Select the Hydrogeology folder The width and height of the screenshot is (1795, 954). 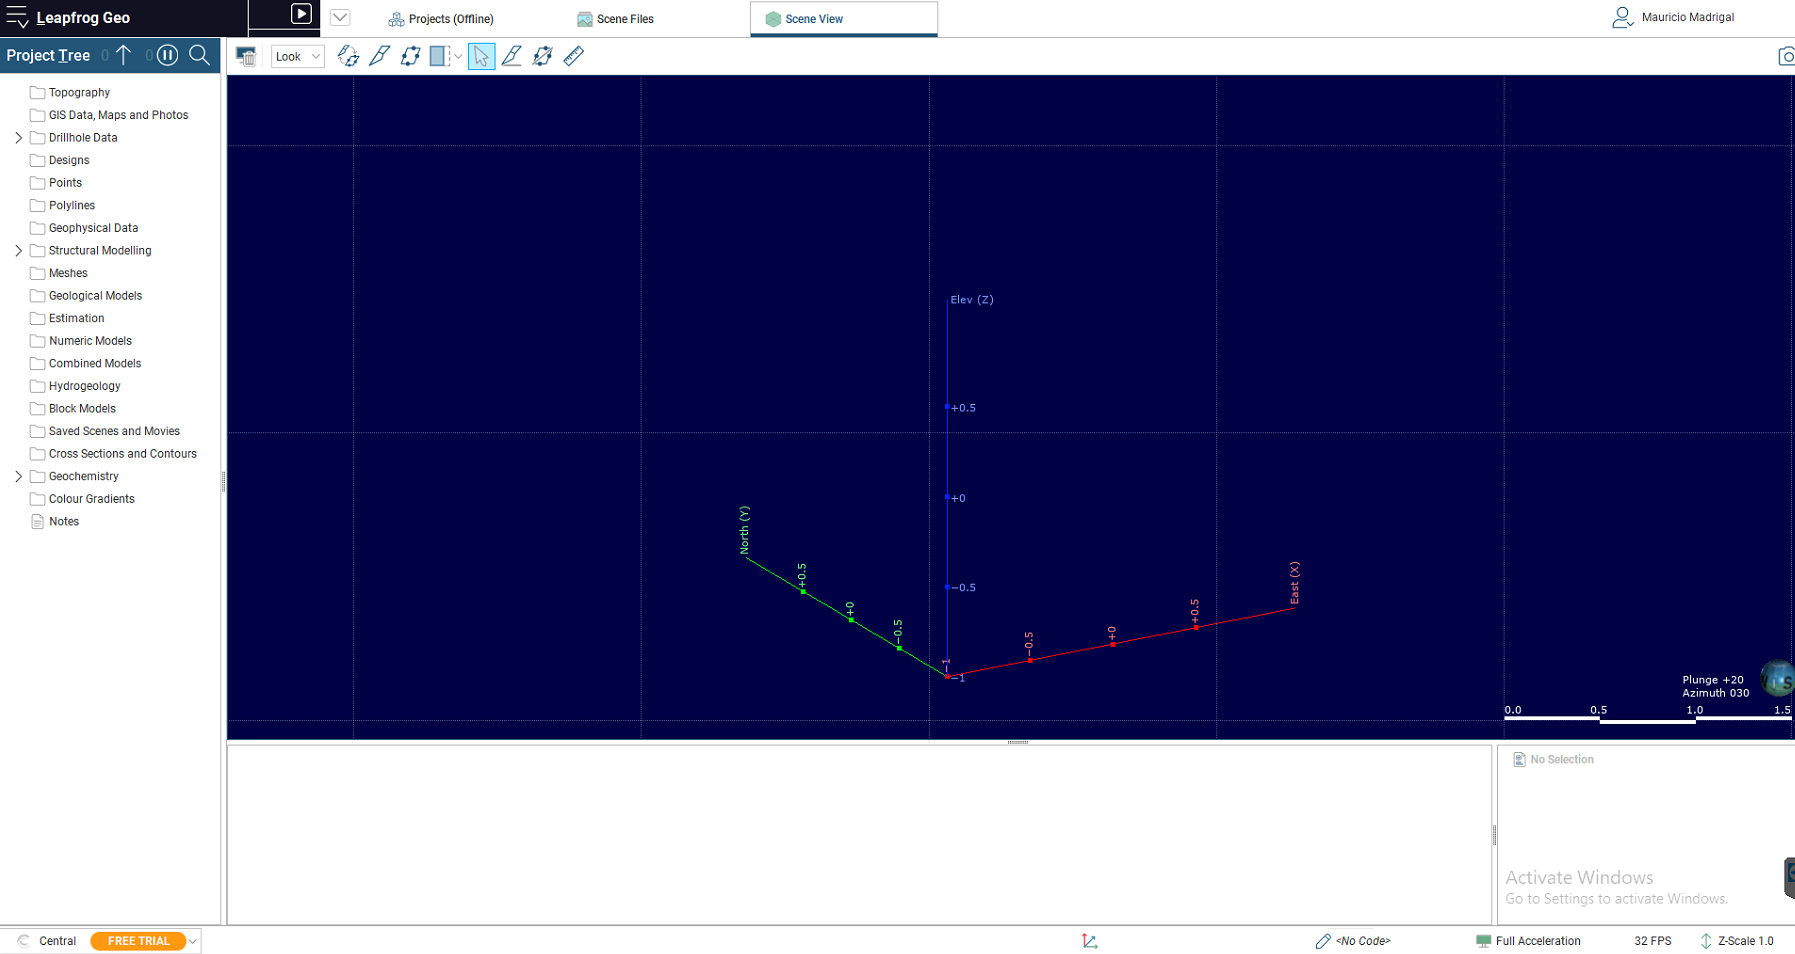[x=84, y=386]
